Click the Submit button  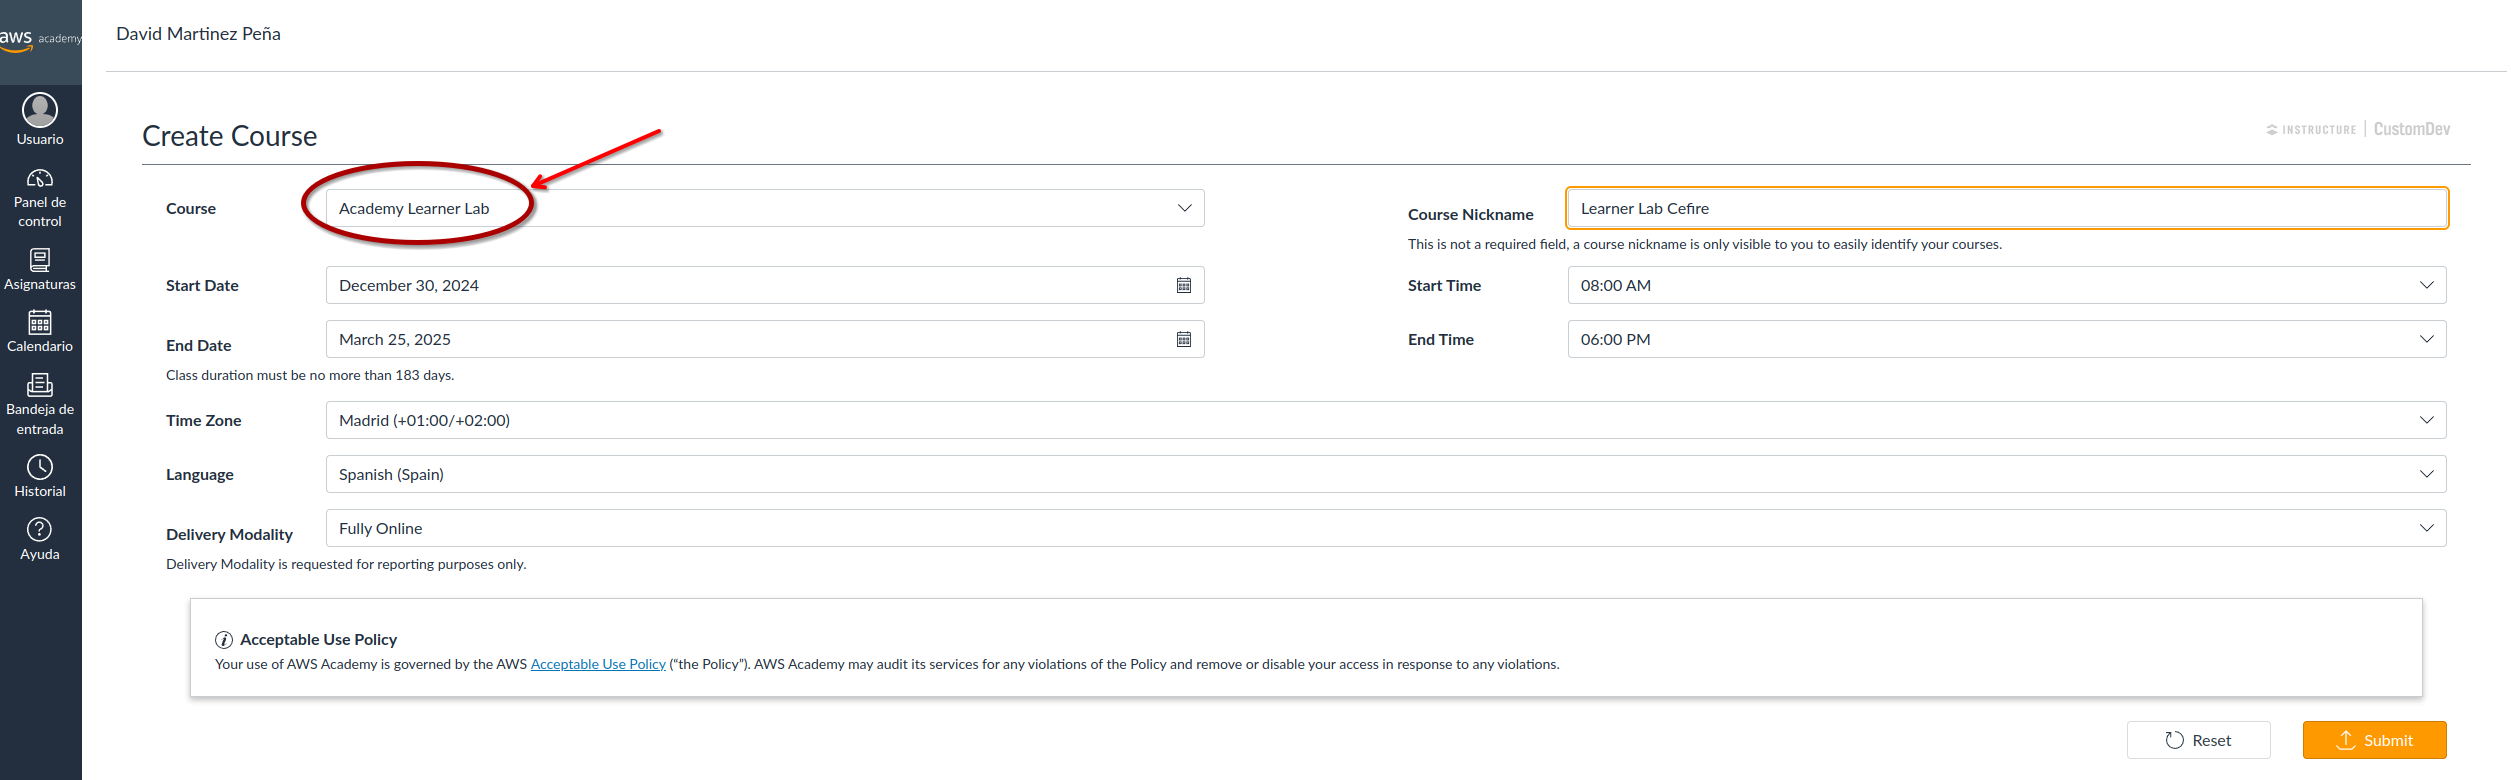tap(2373, 741)
